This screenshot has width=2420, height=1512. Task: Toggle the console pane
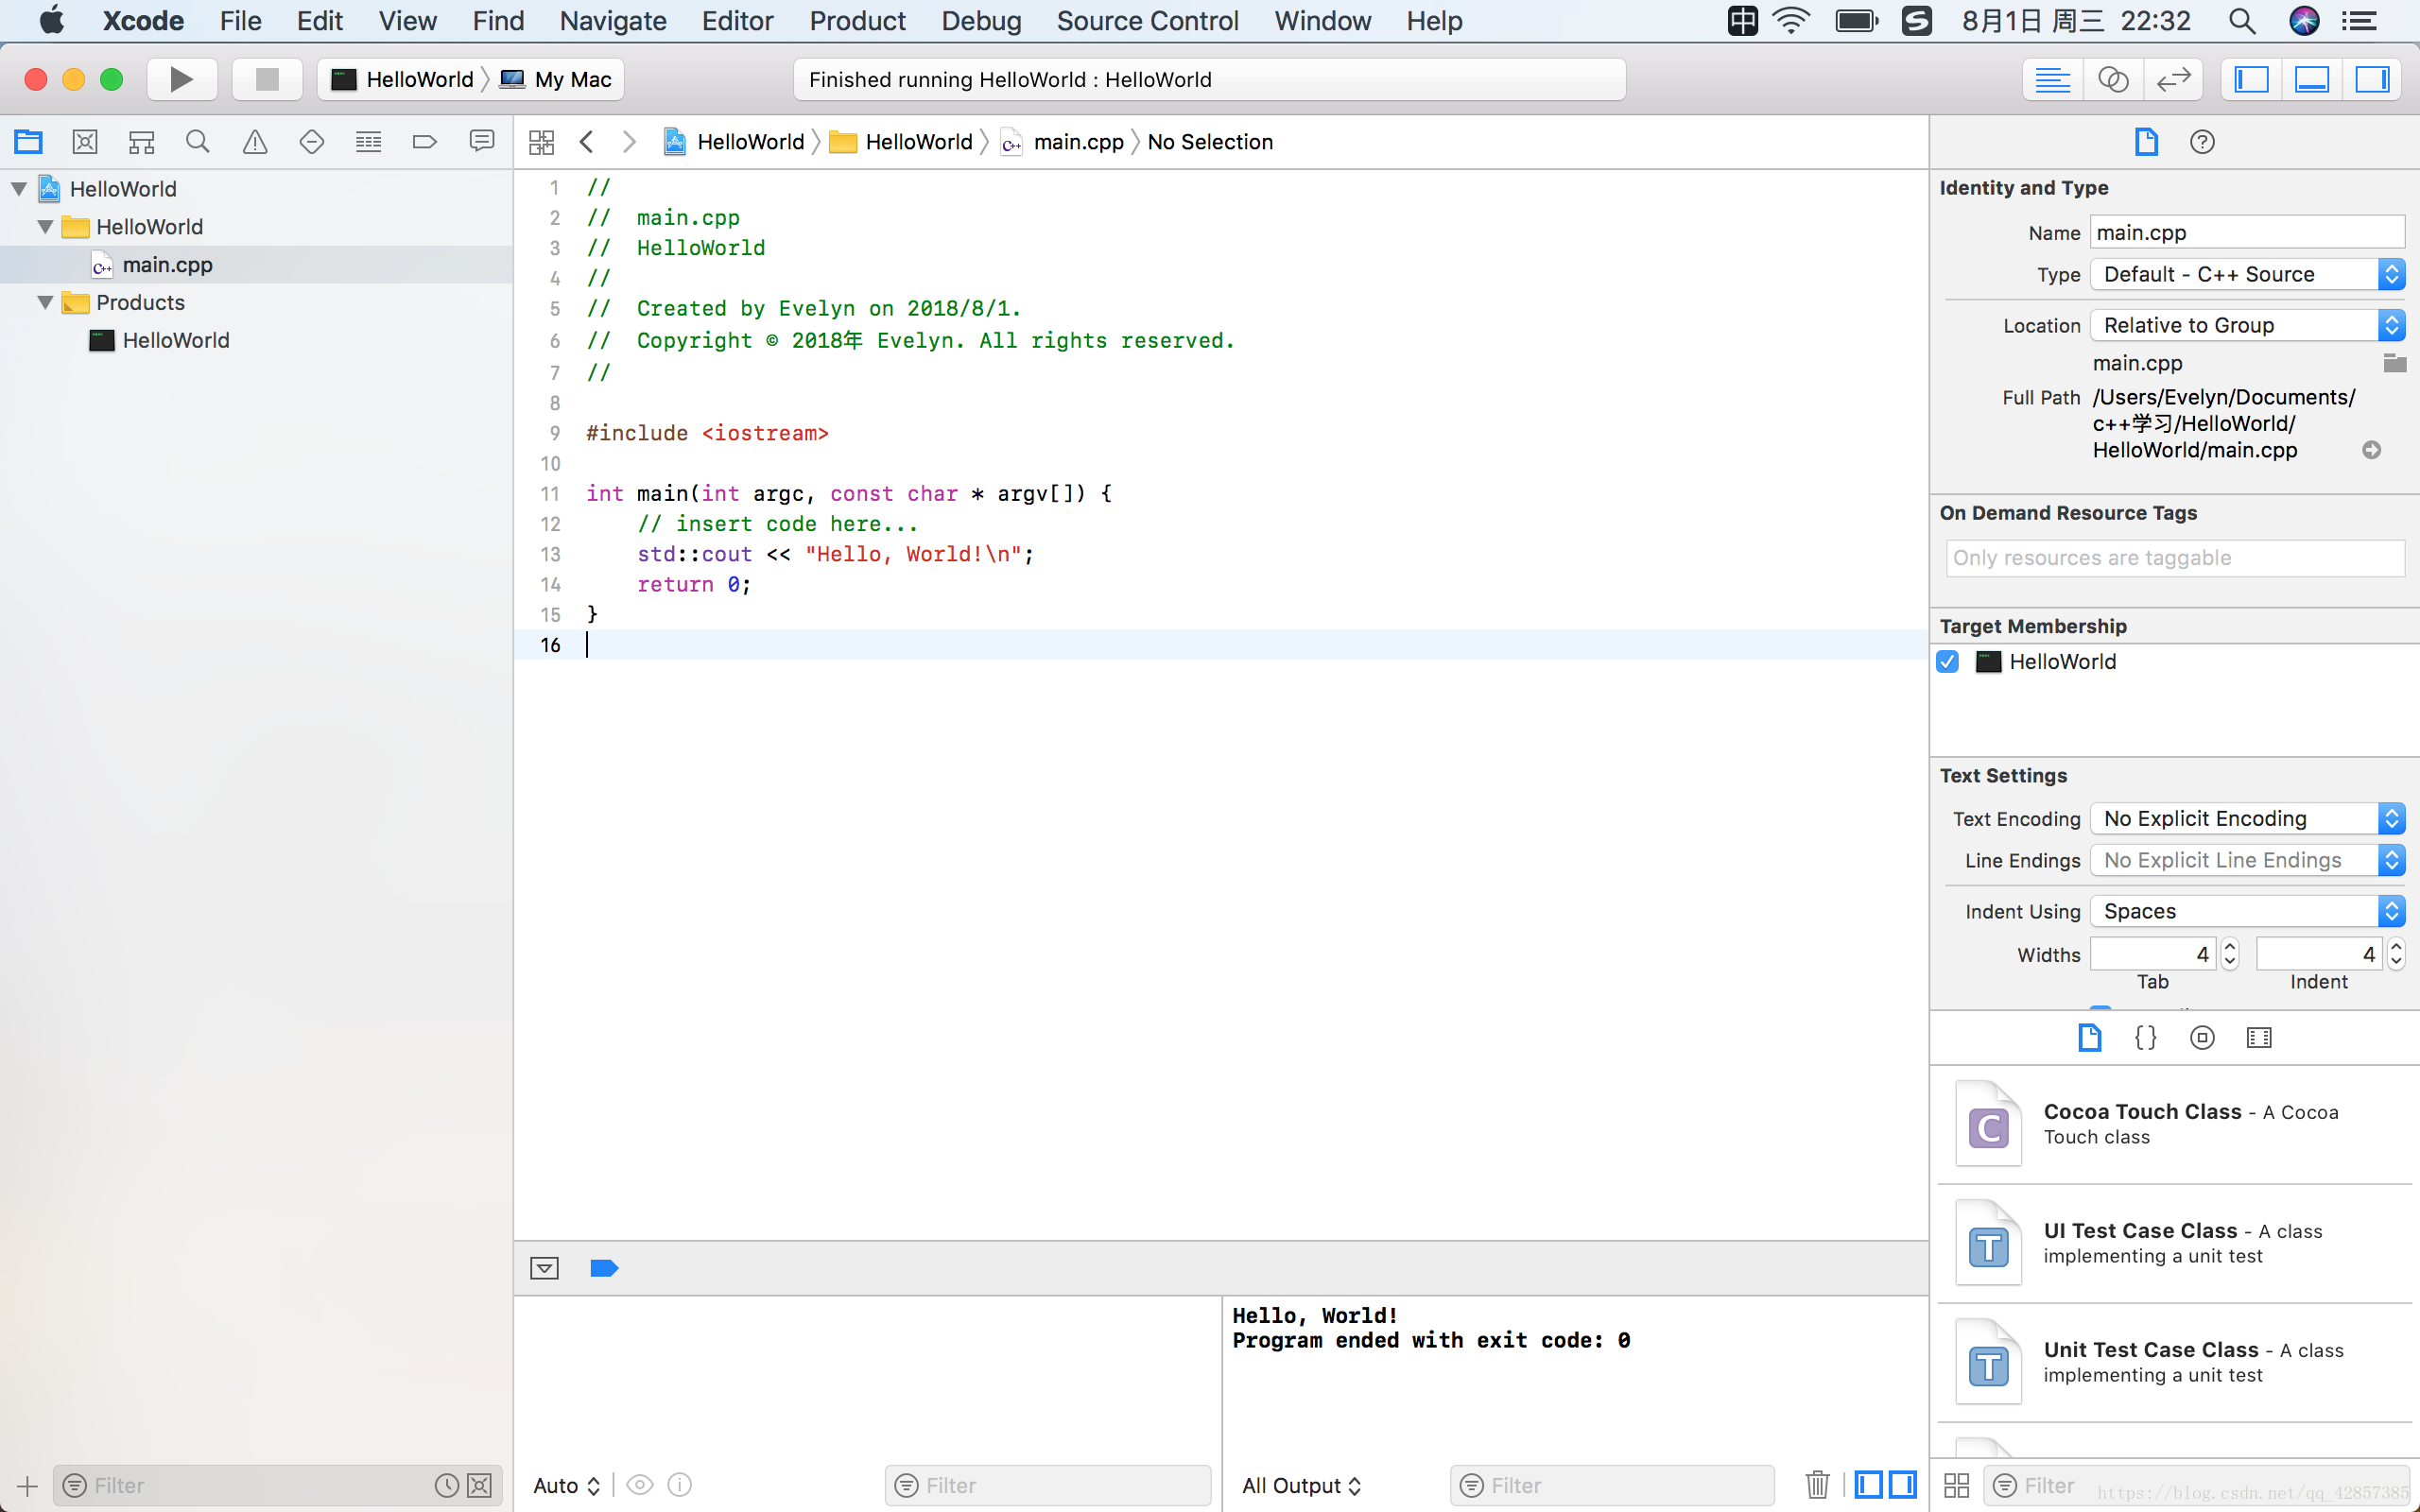click(x=1903, y=1485)
